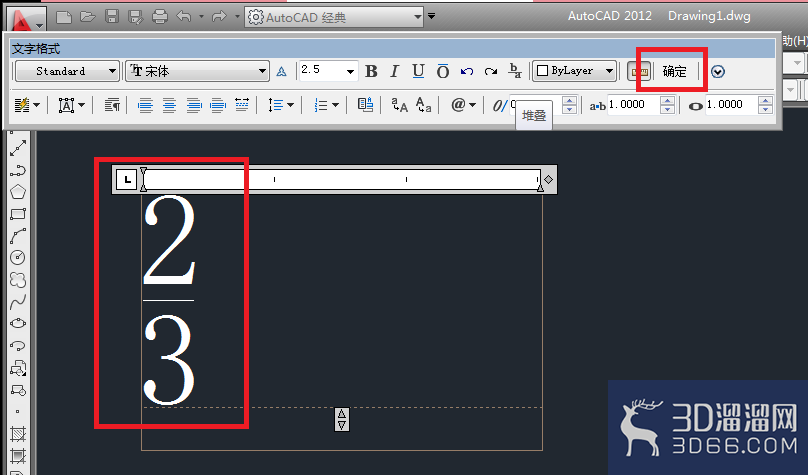
Task: Click the tracking value field 1.0000
Action: [633, 105]
